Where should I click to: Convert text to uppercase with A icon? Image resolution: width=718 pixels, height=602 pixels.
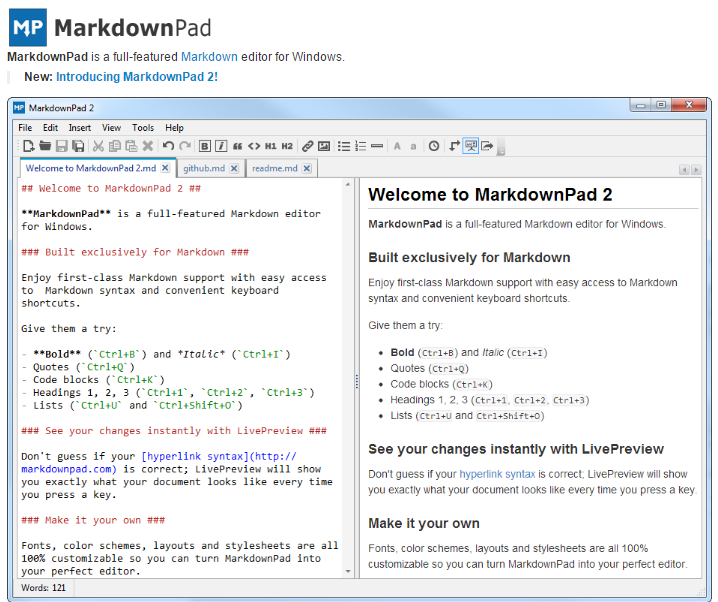point(397,146)
